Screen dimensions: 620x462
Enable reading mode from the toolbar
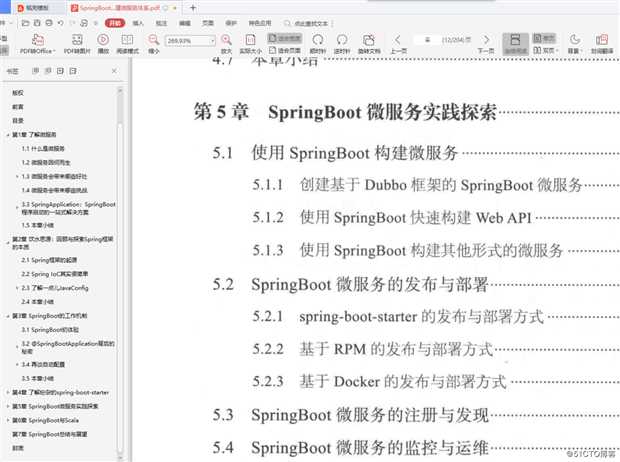pos(127,44)
